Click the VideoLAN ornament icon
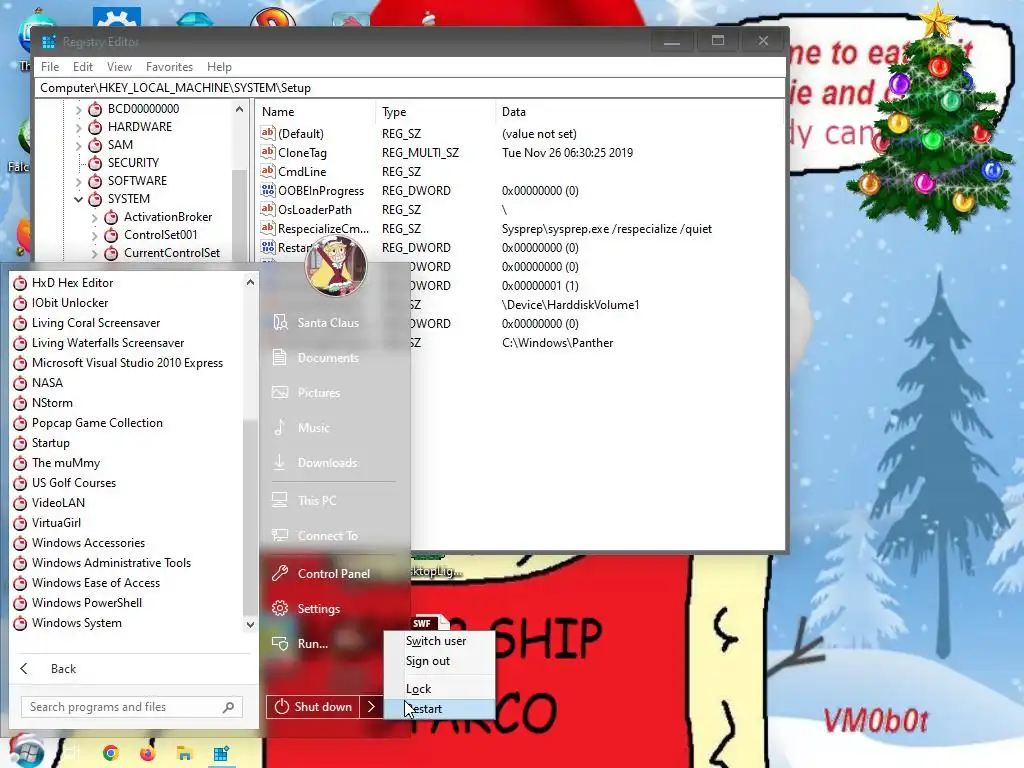The image size is (1024, 768). click(x=20, y=503)
